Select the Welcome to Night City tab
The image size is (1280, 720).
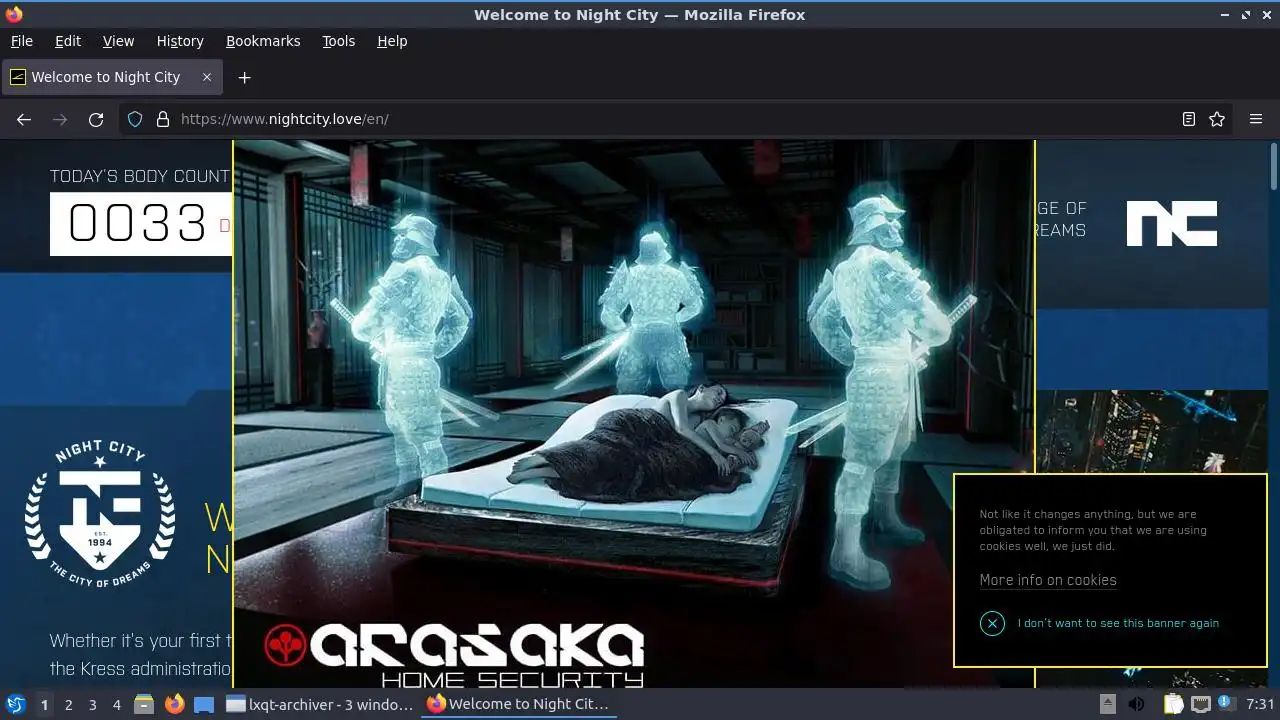click(x=112, y=77)
